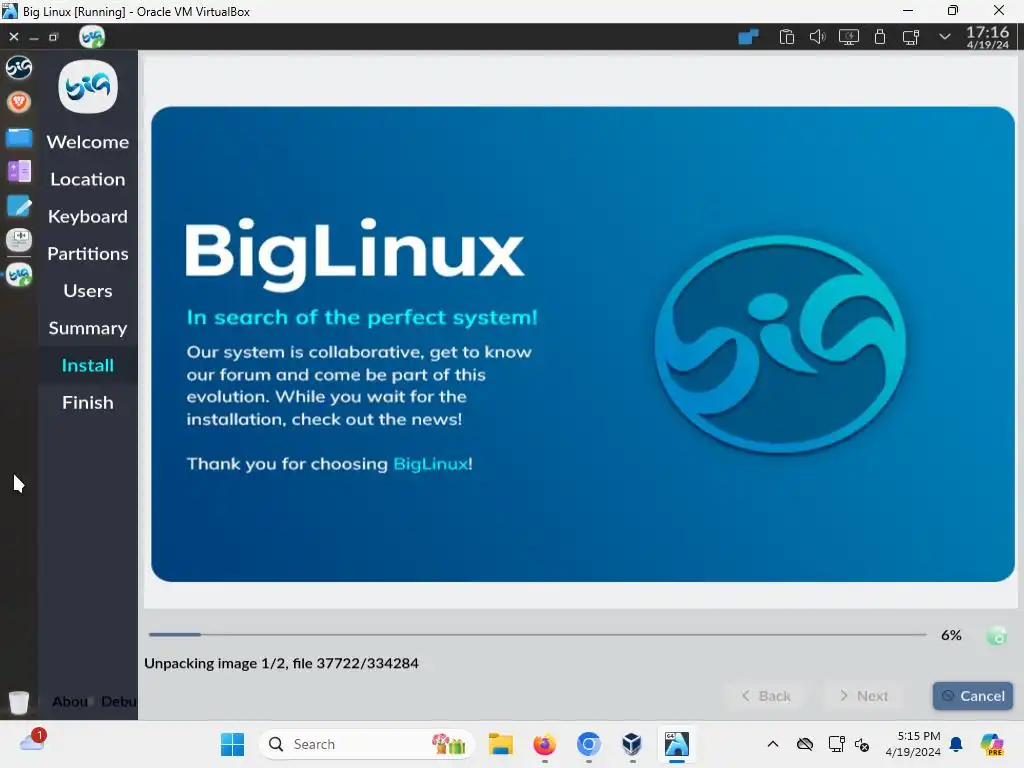Open the guest volume speaker tray icon
1024x768 pixels.
pos(817,37)
